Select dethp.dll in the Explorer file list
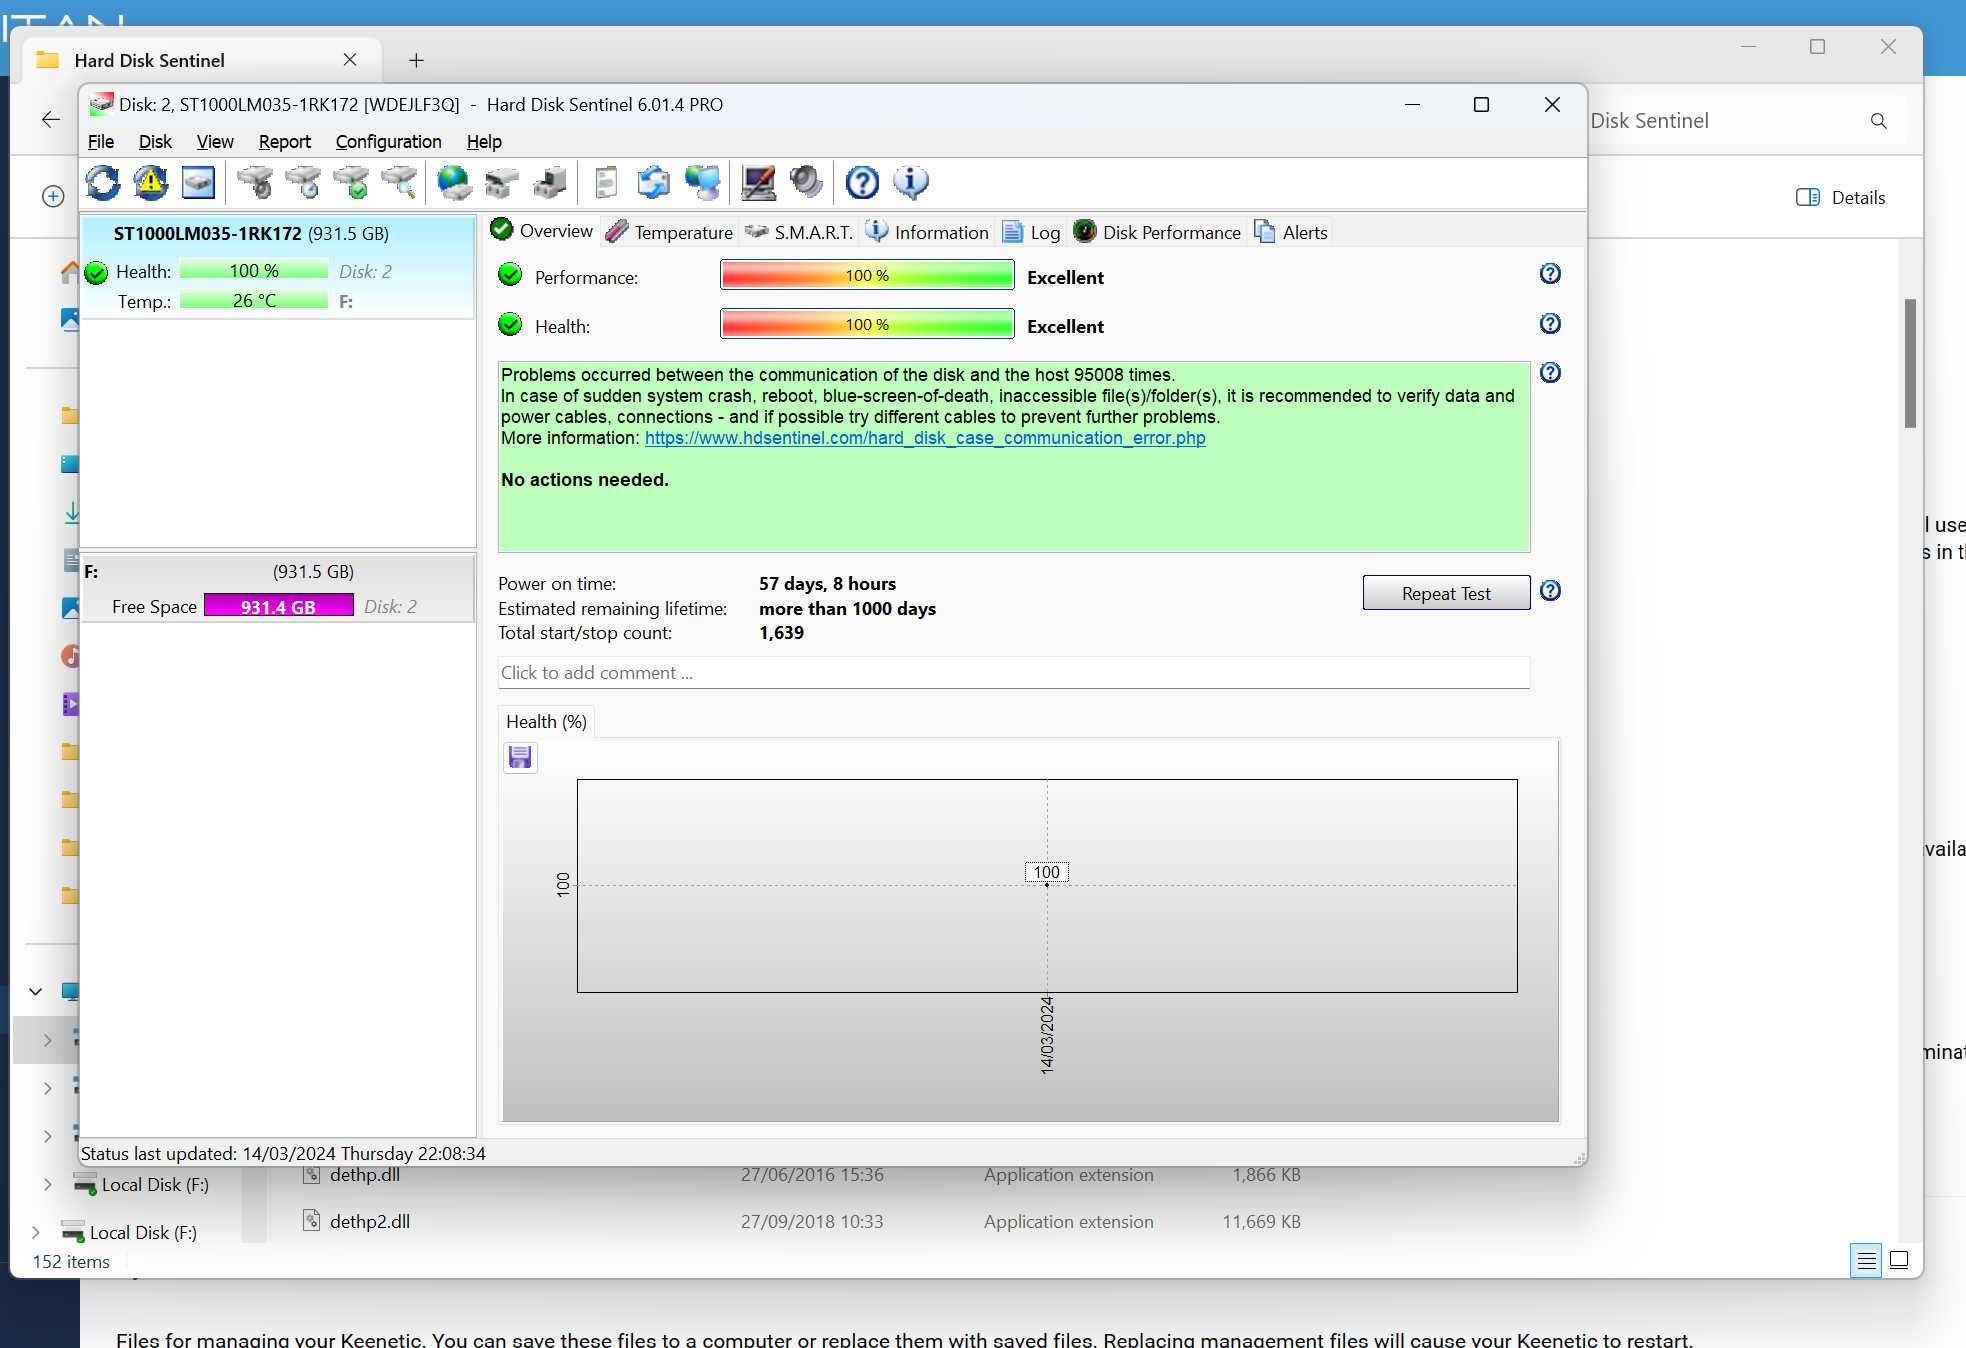1966x1348 pixels. click(365, 1176)
